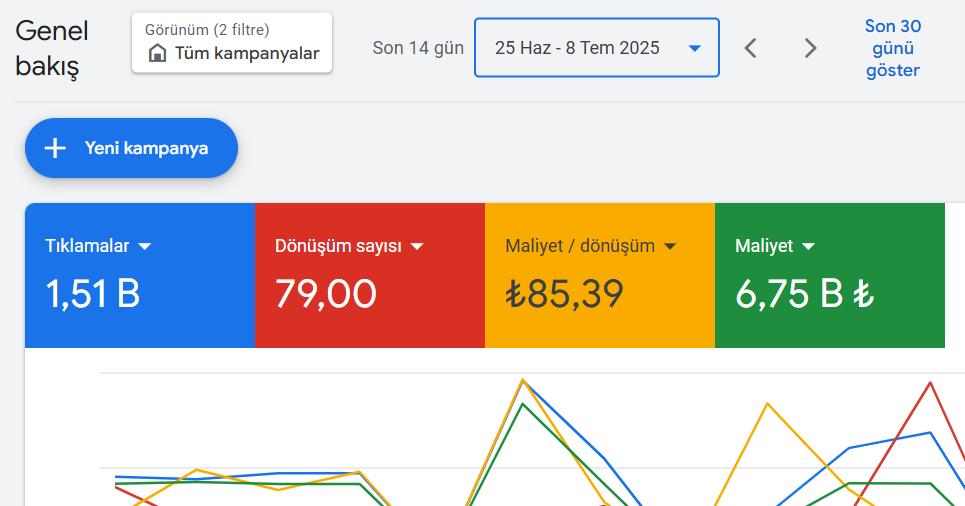This screenshot has width=965, height=506.
Task: Click the yellow ₺85,39 cost per conversion value
Action: click(x=564, y=293)
